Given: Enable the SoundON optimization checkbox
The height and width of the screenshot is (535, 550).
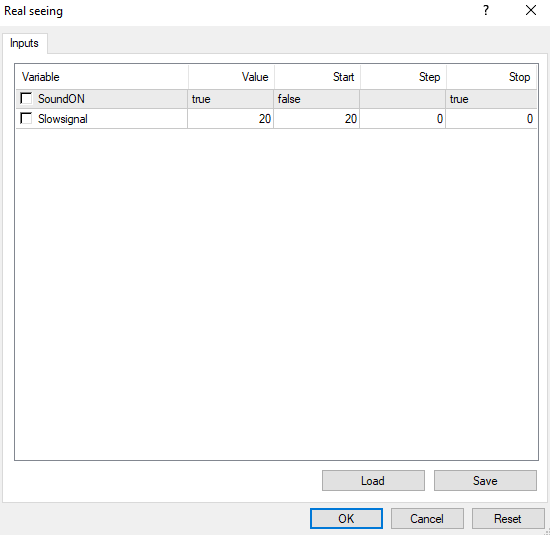Looking at the screenshot, I should pos(26,99).
